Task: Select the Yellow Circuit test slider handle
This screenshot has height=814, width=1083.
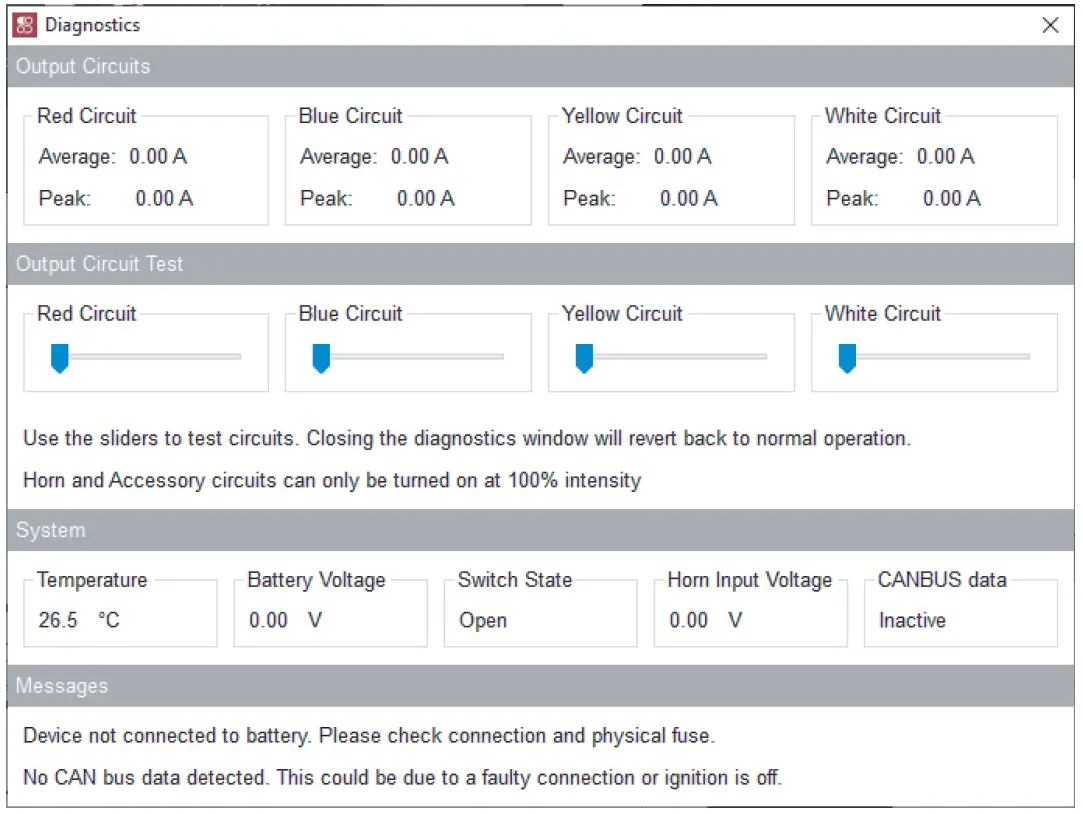Action: 585,356
